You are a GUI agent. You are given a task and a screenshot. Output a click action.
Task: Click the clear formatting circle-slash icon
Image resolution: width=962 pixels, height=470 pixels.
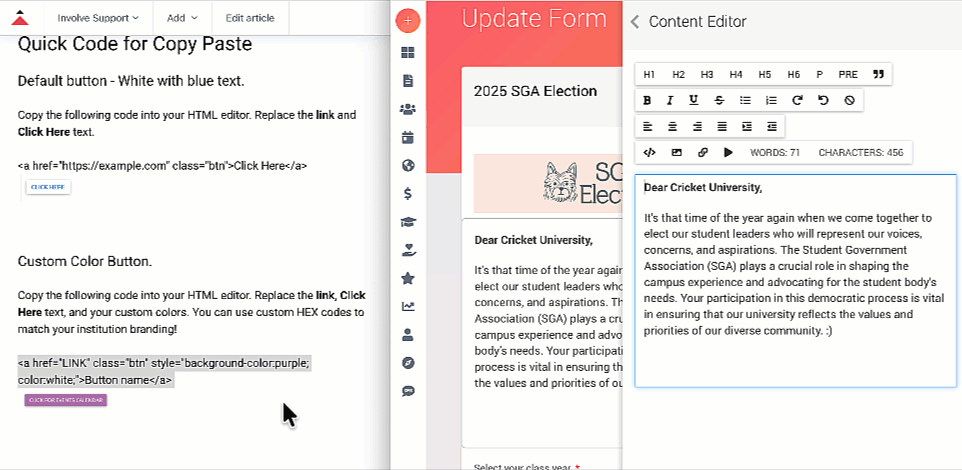click(x=849, y=101)
